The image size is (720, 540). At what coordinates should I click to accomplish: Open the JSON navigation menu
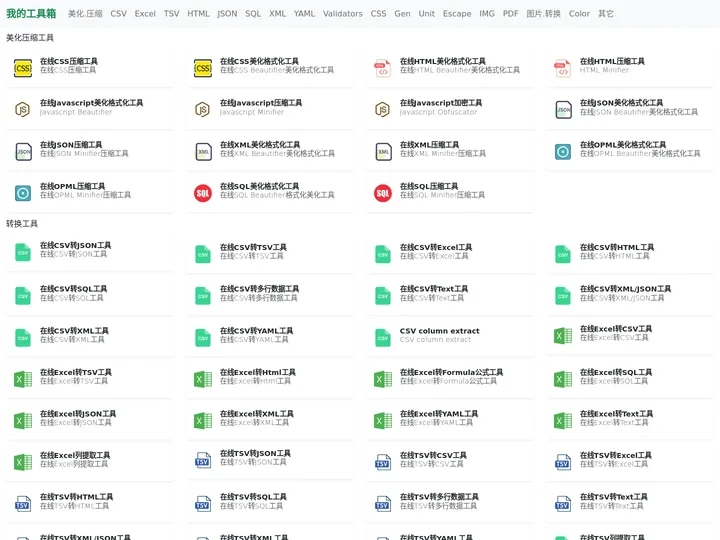click(227, 14)
